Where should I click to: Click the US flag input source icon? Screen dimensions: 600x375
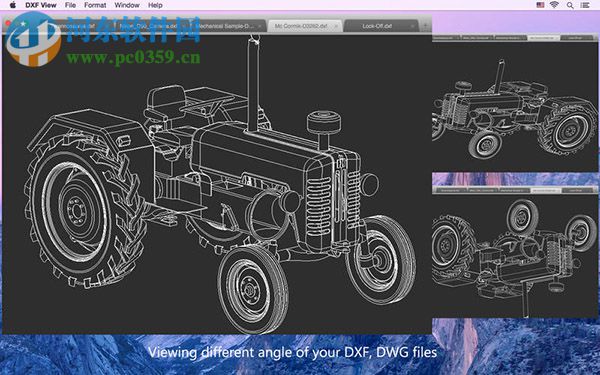(x=540, y=5)
